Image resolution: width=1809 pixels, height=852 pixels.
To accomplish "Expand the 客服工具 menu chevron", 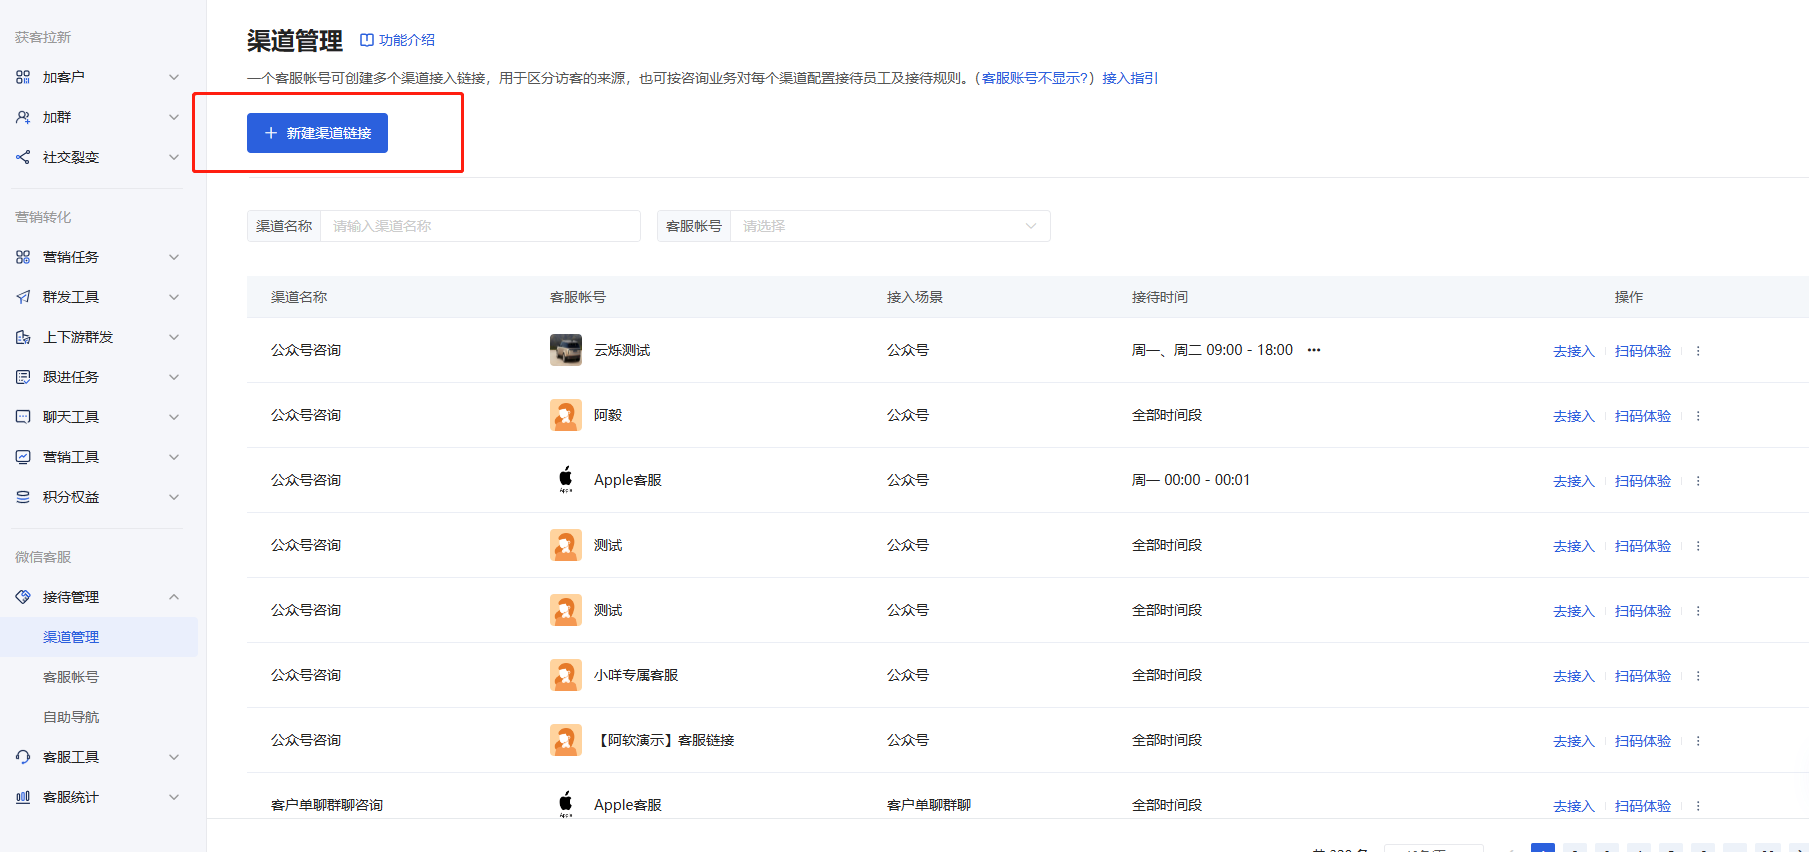I will click(x=174, y=757).
